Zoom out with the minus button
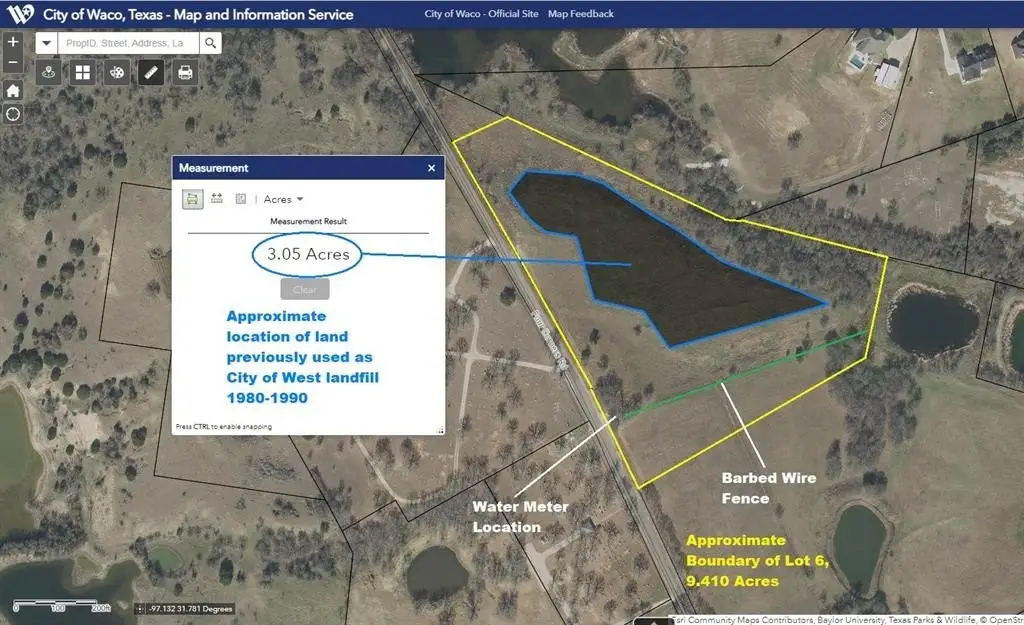Screen dimensions: 1024x625 13,64
